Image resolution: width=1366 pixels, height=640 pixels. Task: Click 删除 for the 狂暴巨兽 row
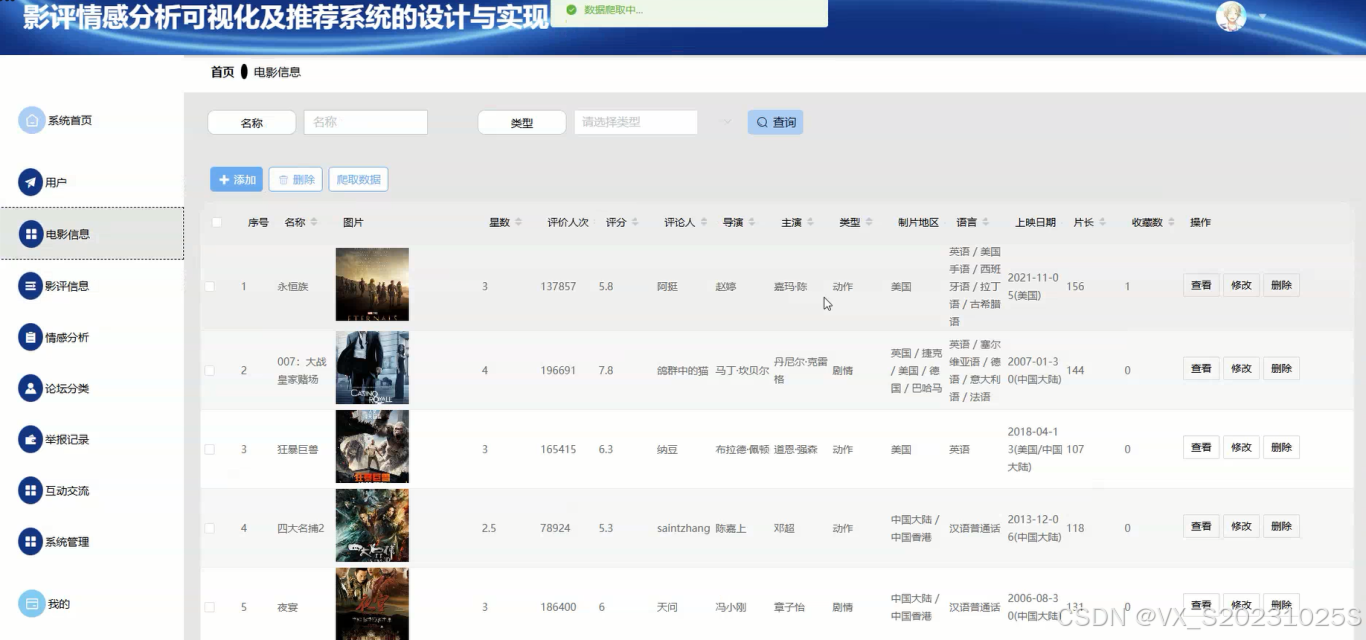[x=1281, y=447]
